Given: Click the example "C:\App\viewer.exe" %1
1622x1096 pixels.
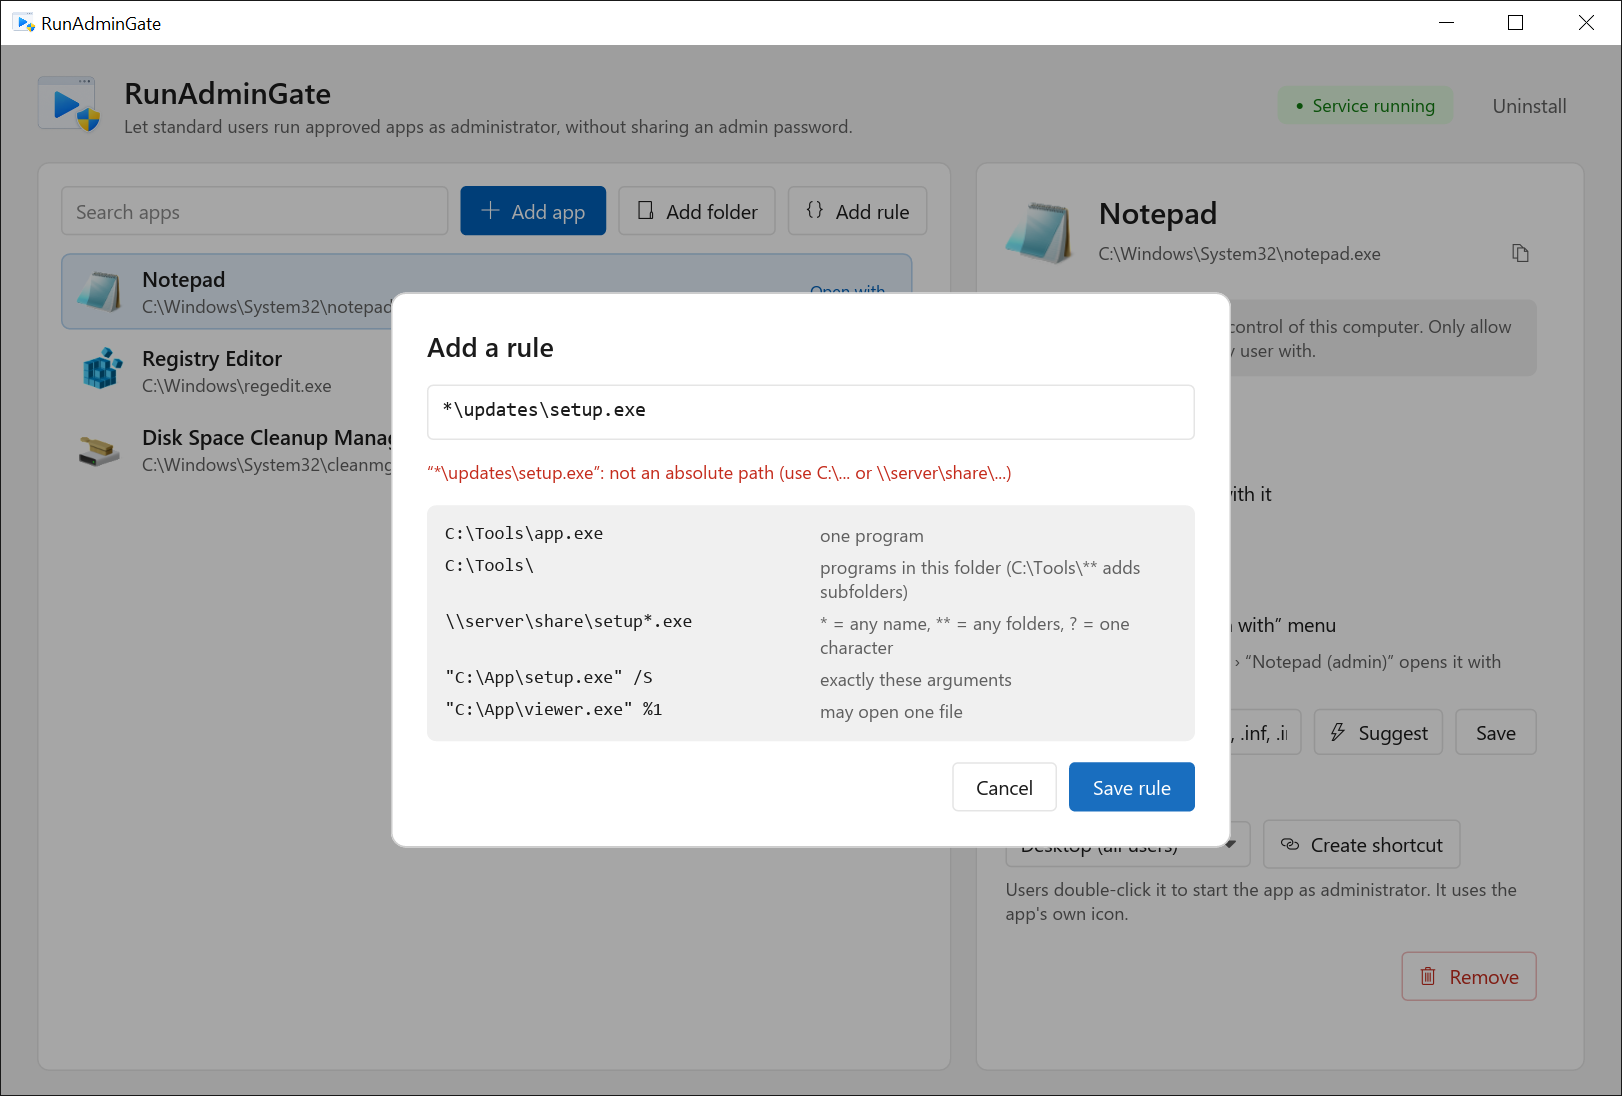Looking at the screenshot, I should (x=554, y=709).
